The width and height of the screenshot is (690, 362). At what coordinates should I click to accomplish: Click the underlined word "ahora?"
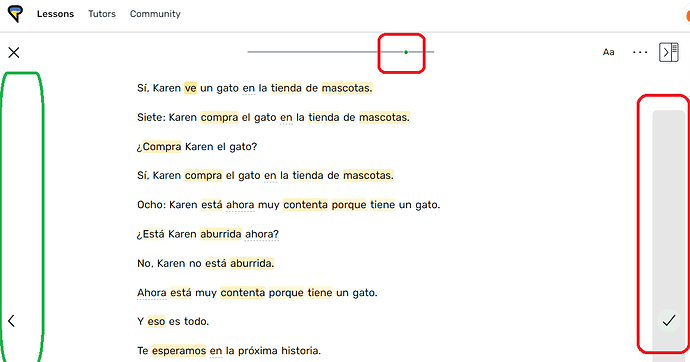(x=262, y=234)
